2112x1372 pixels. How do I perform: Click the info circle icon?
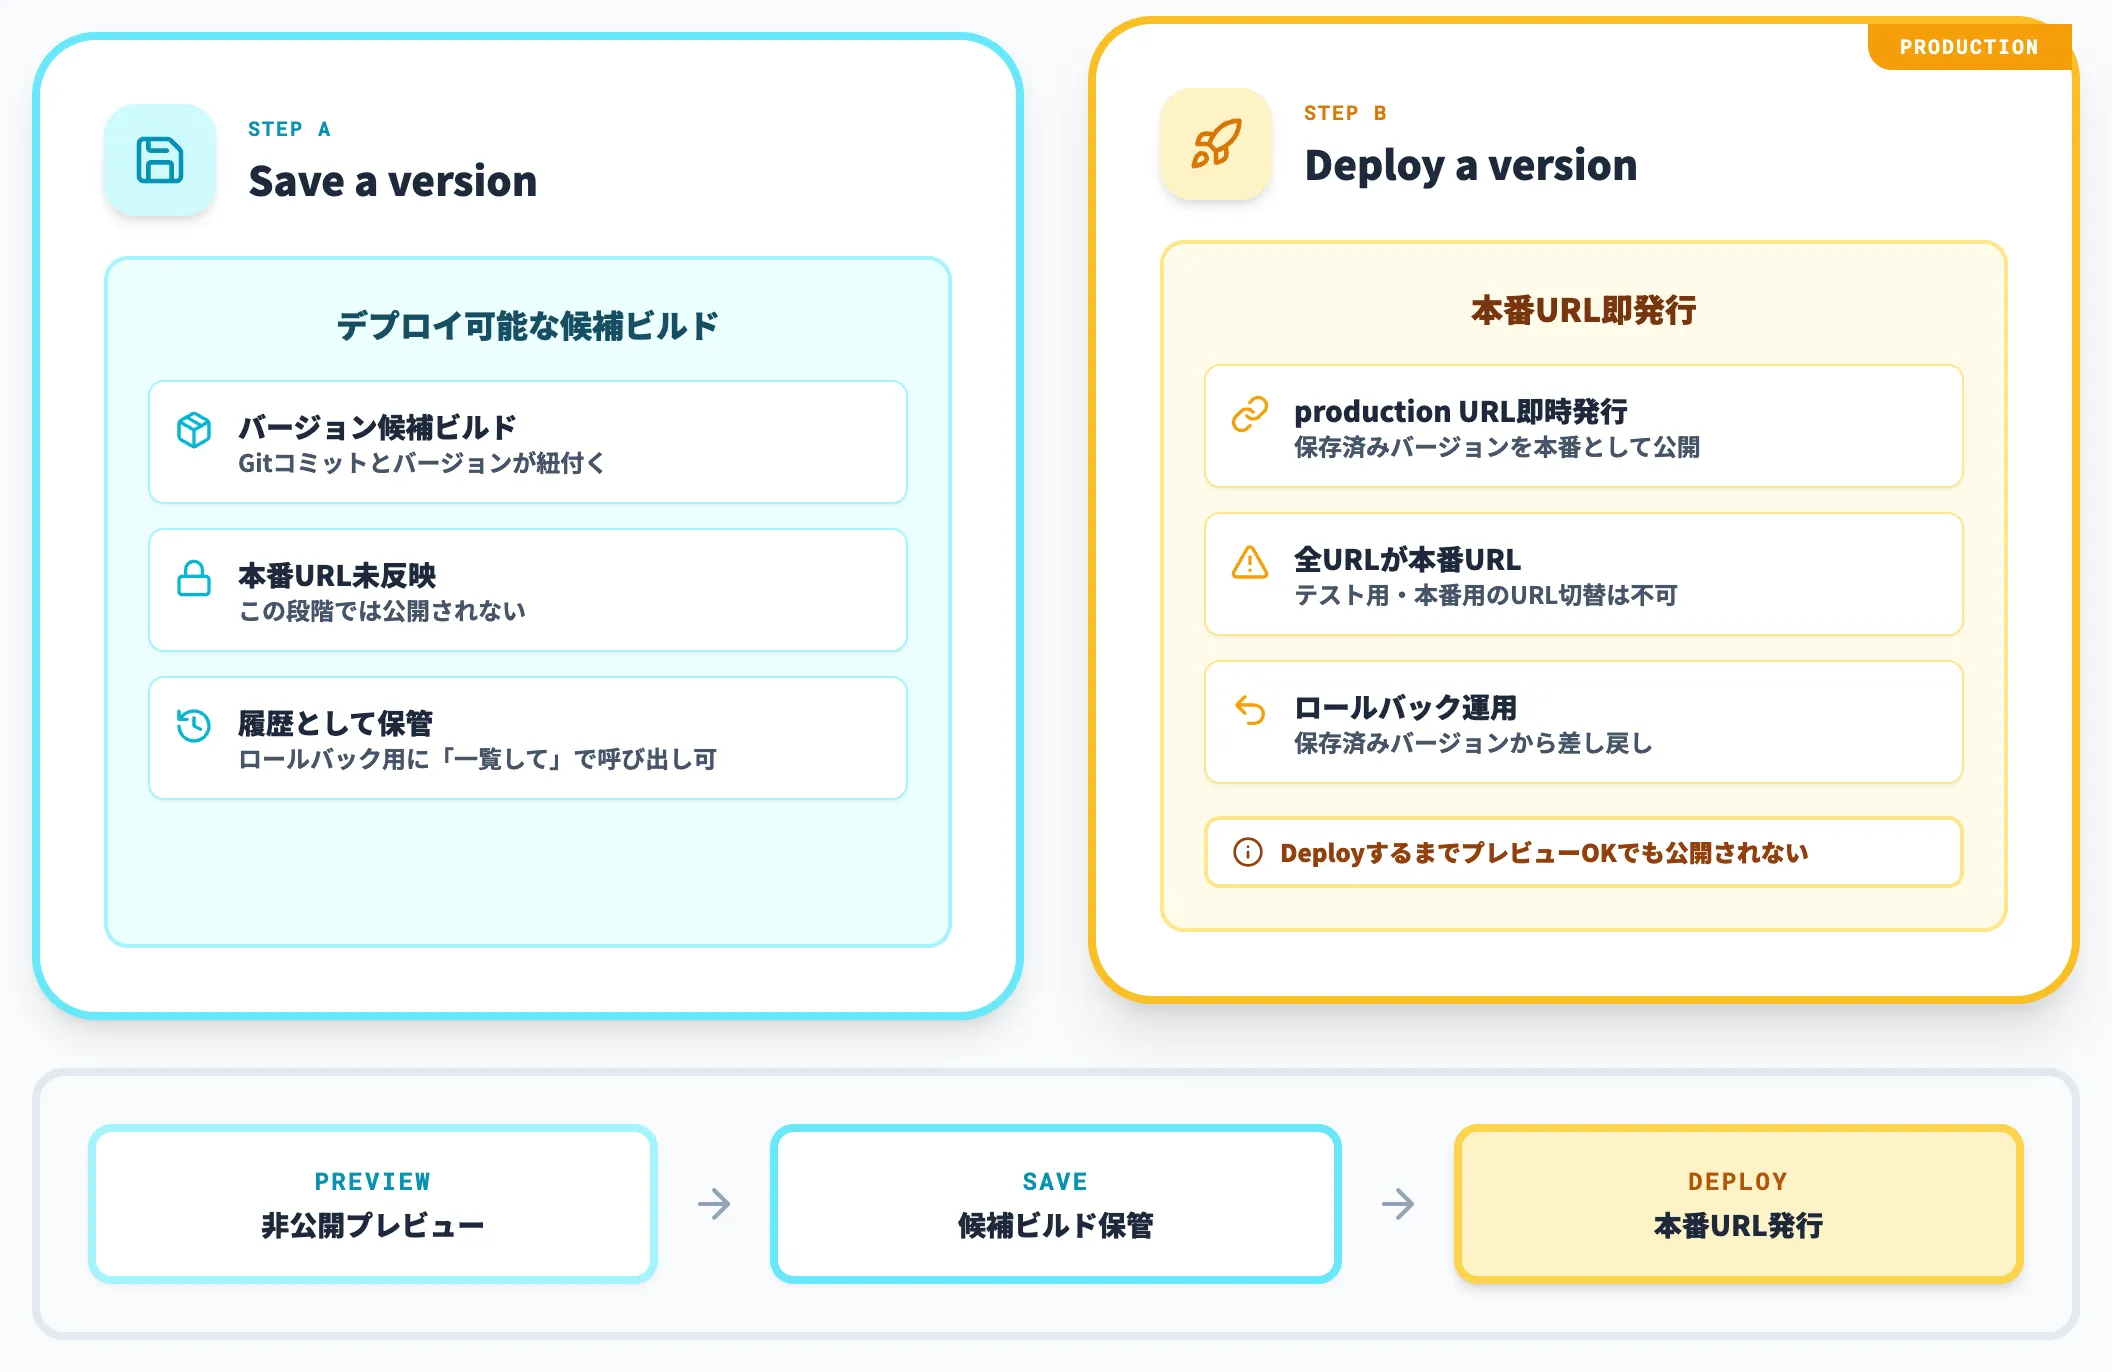[x=1248, y=852]
